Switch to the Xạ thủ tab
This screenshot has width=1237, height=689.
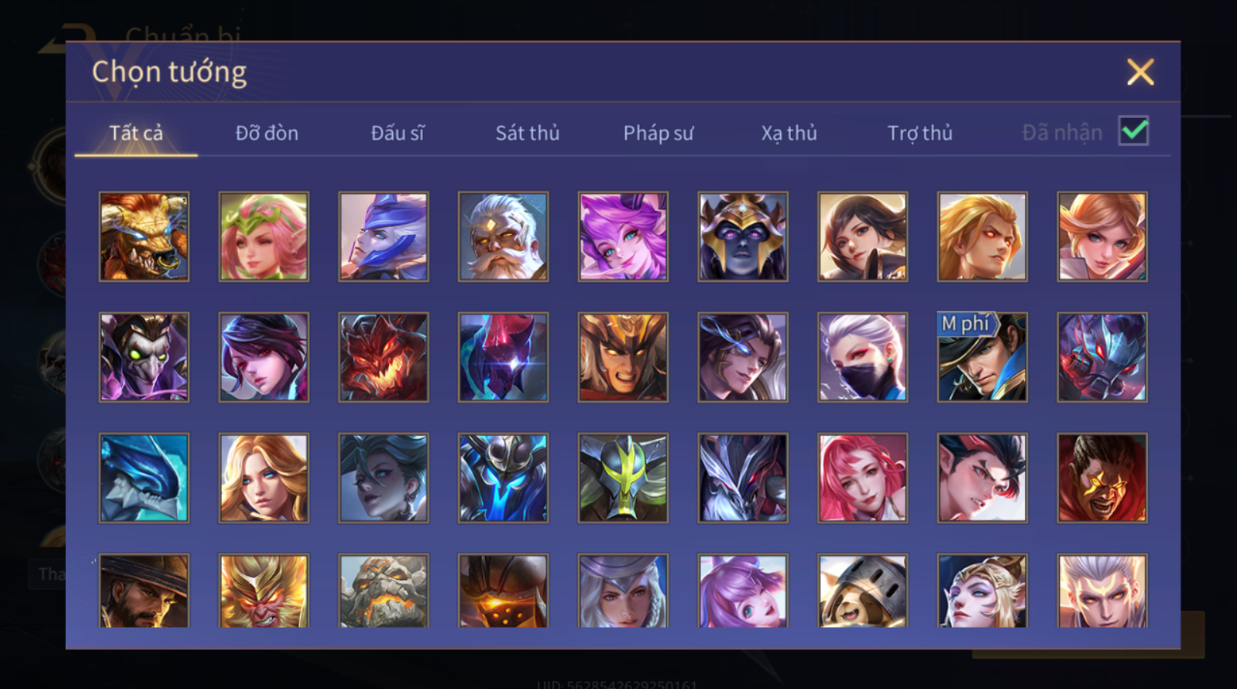tap(789, 133)
